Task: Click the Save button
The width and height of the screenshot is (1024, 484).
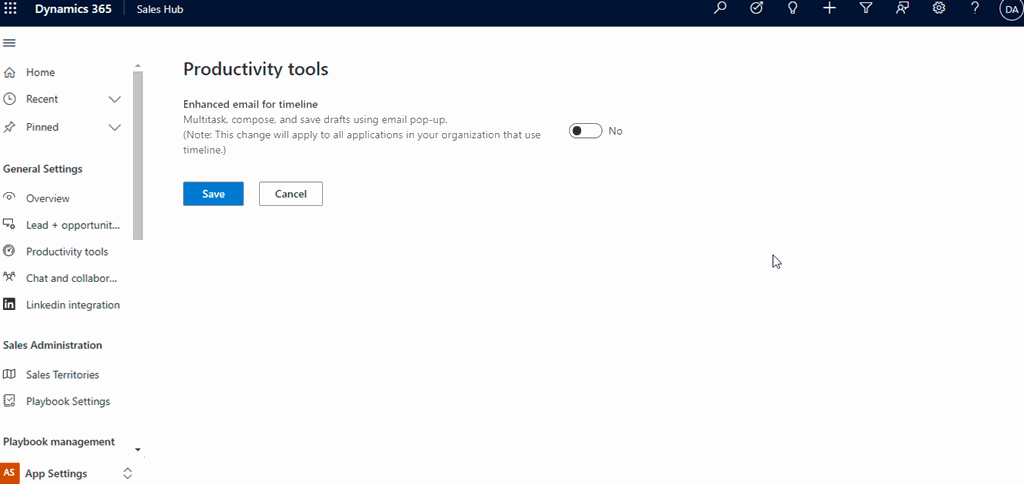Action: [x=213, y=194]
